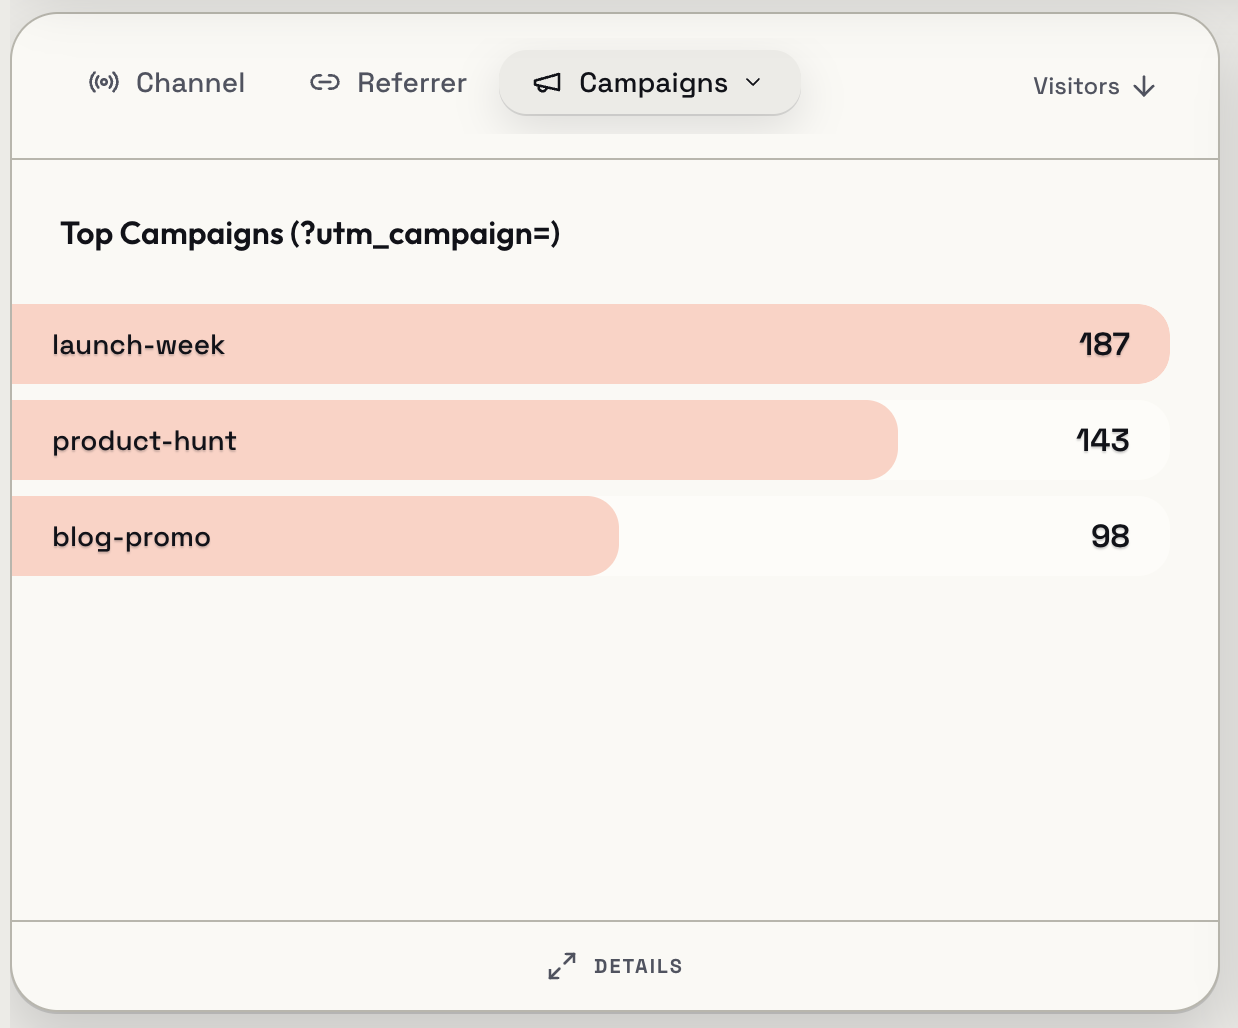Click the Top Campaigns heading
1238x1028 pixels.
coord(172,233)
